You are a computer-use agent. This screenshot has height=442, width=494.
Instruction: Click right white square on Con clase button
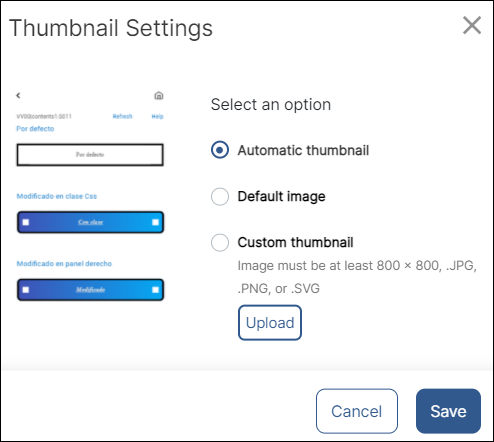[x=155, y=222]
